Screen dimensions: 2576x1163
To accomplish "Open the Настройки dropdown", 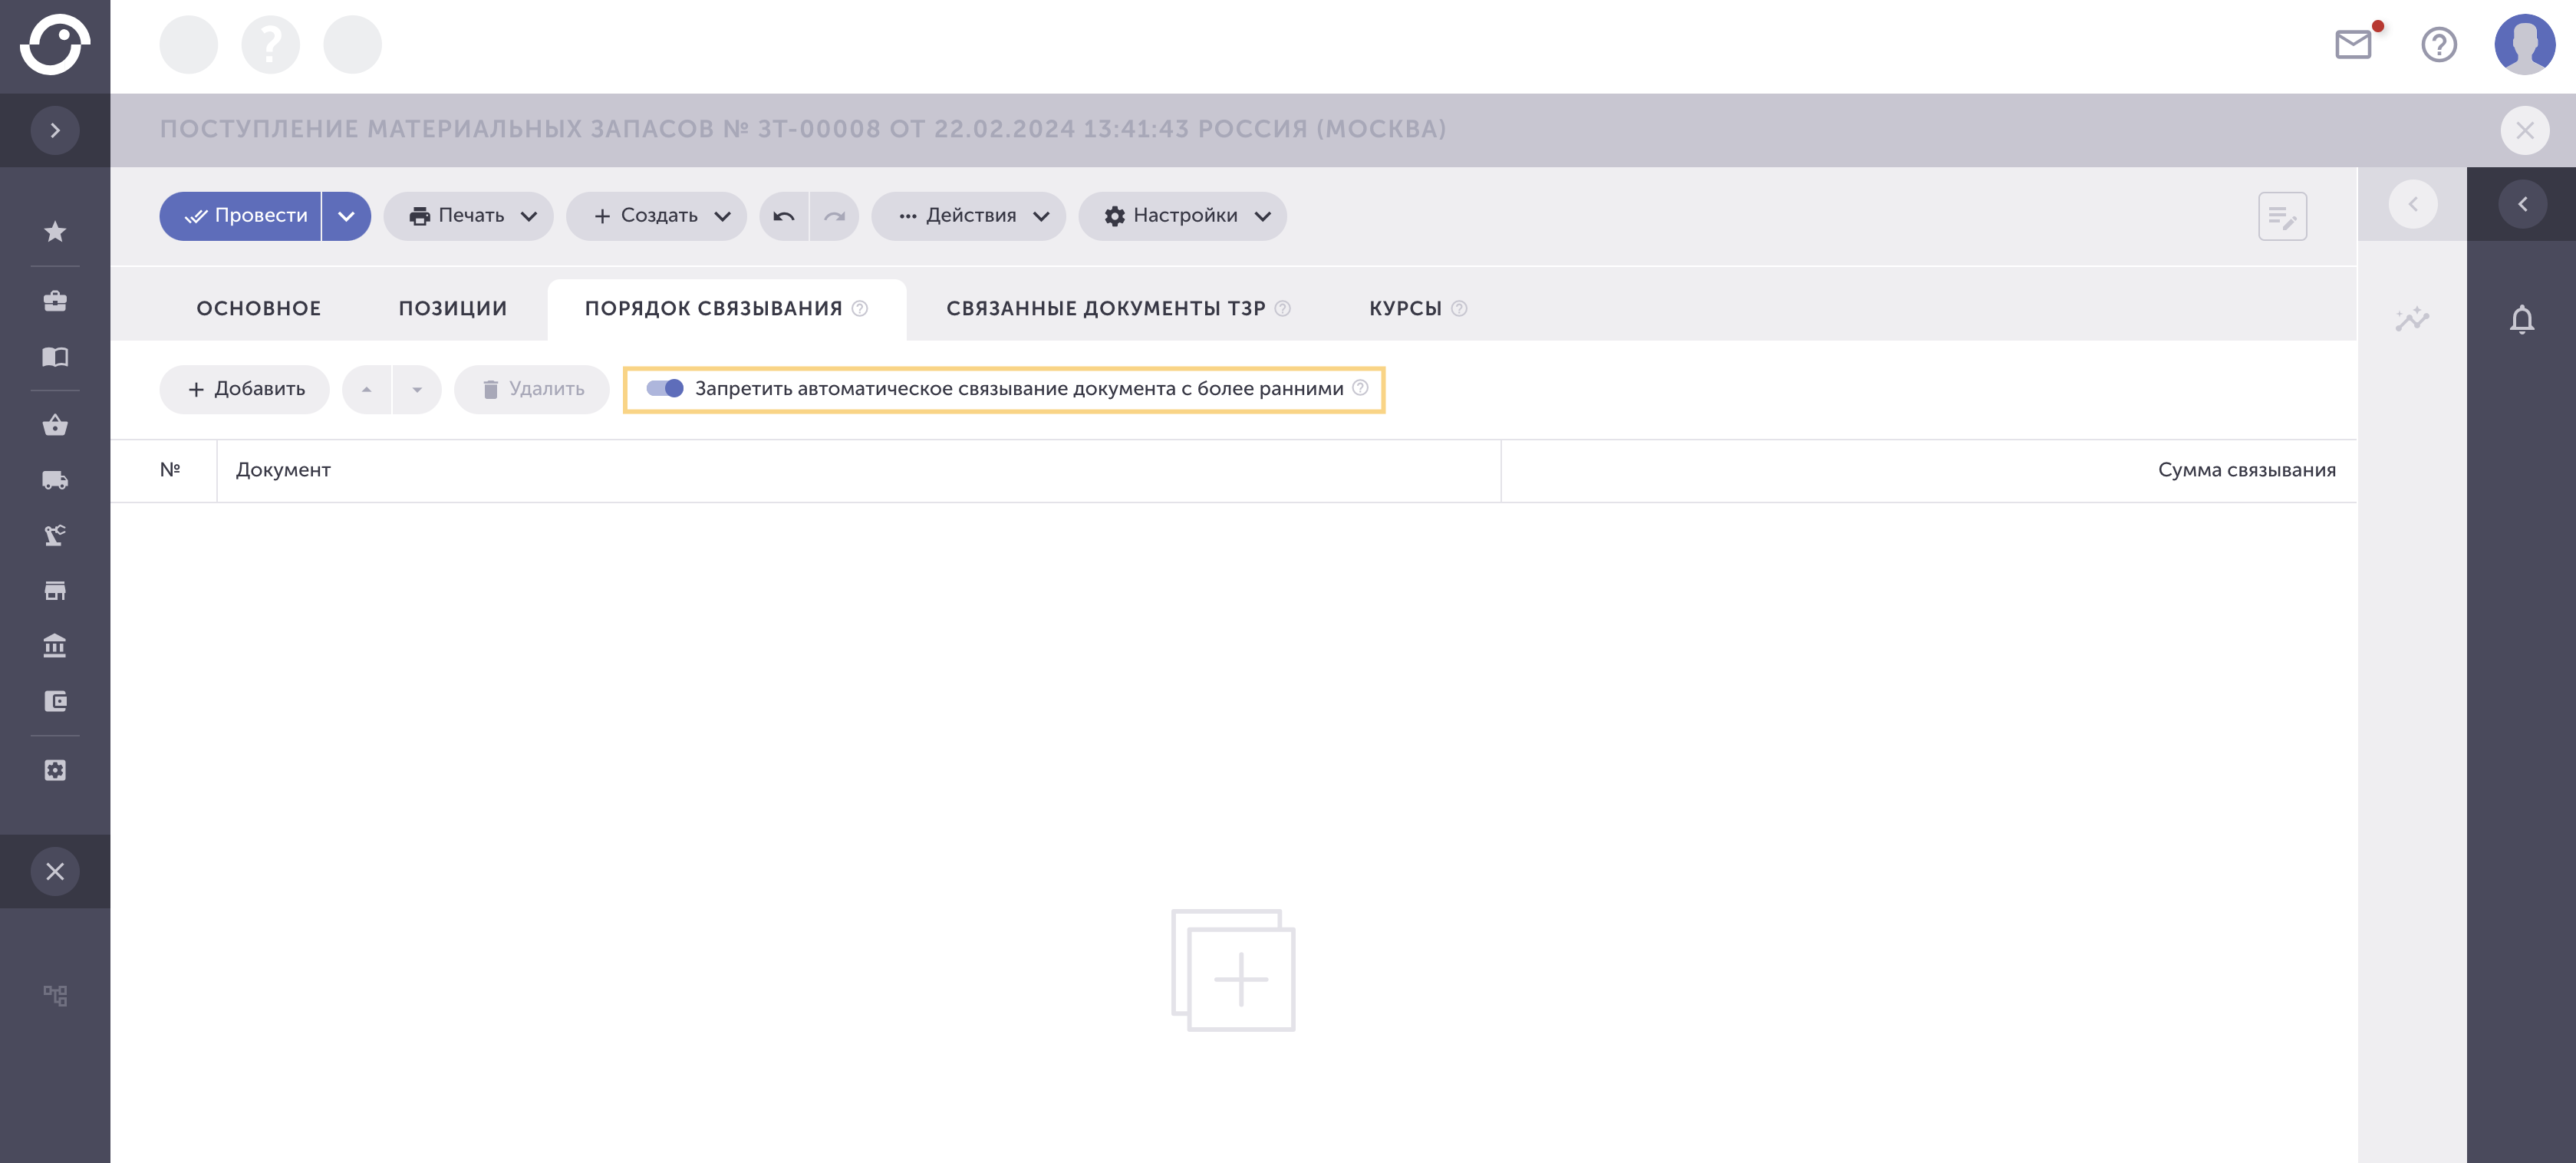I will tap(1182, 216).
